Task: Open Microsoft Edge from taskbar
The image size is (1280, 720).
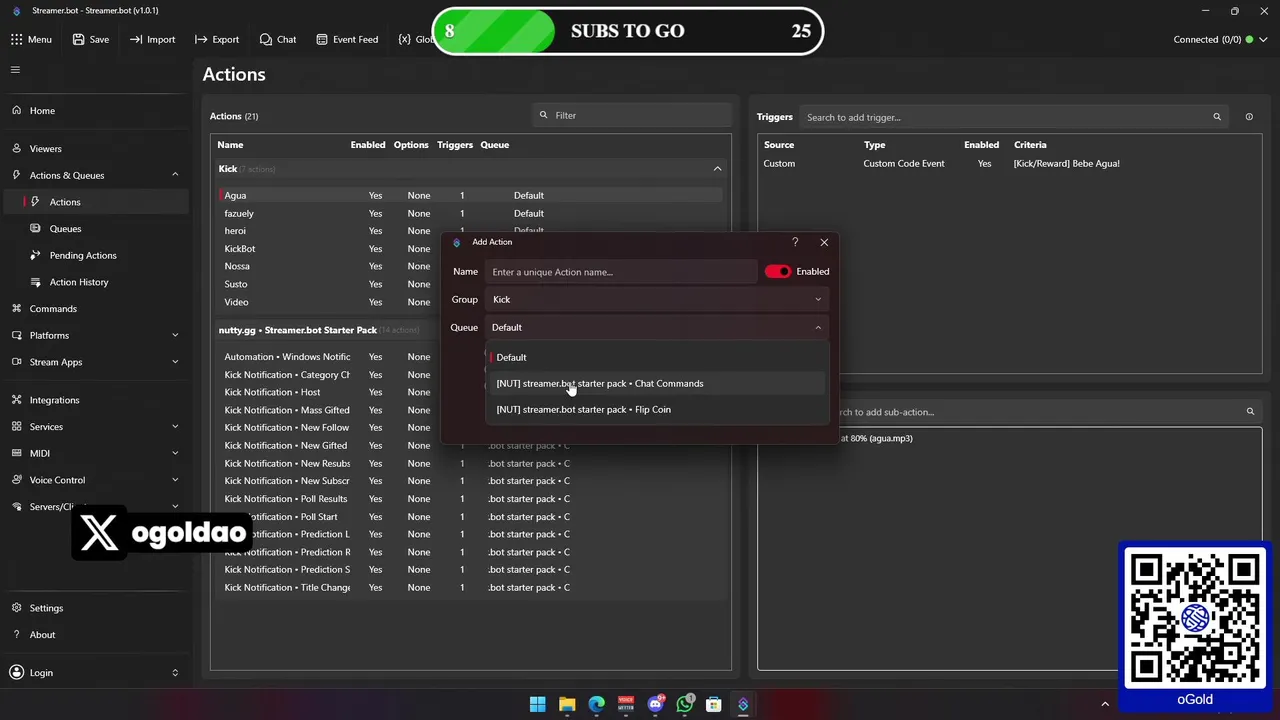Action: (x=597, y=705)
